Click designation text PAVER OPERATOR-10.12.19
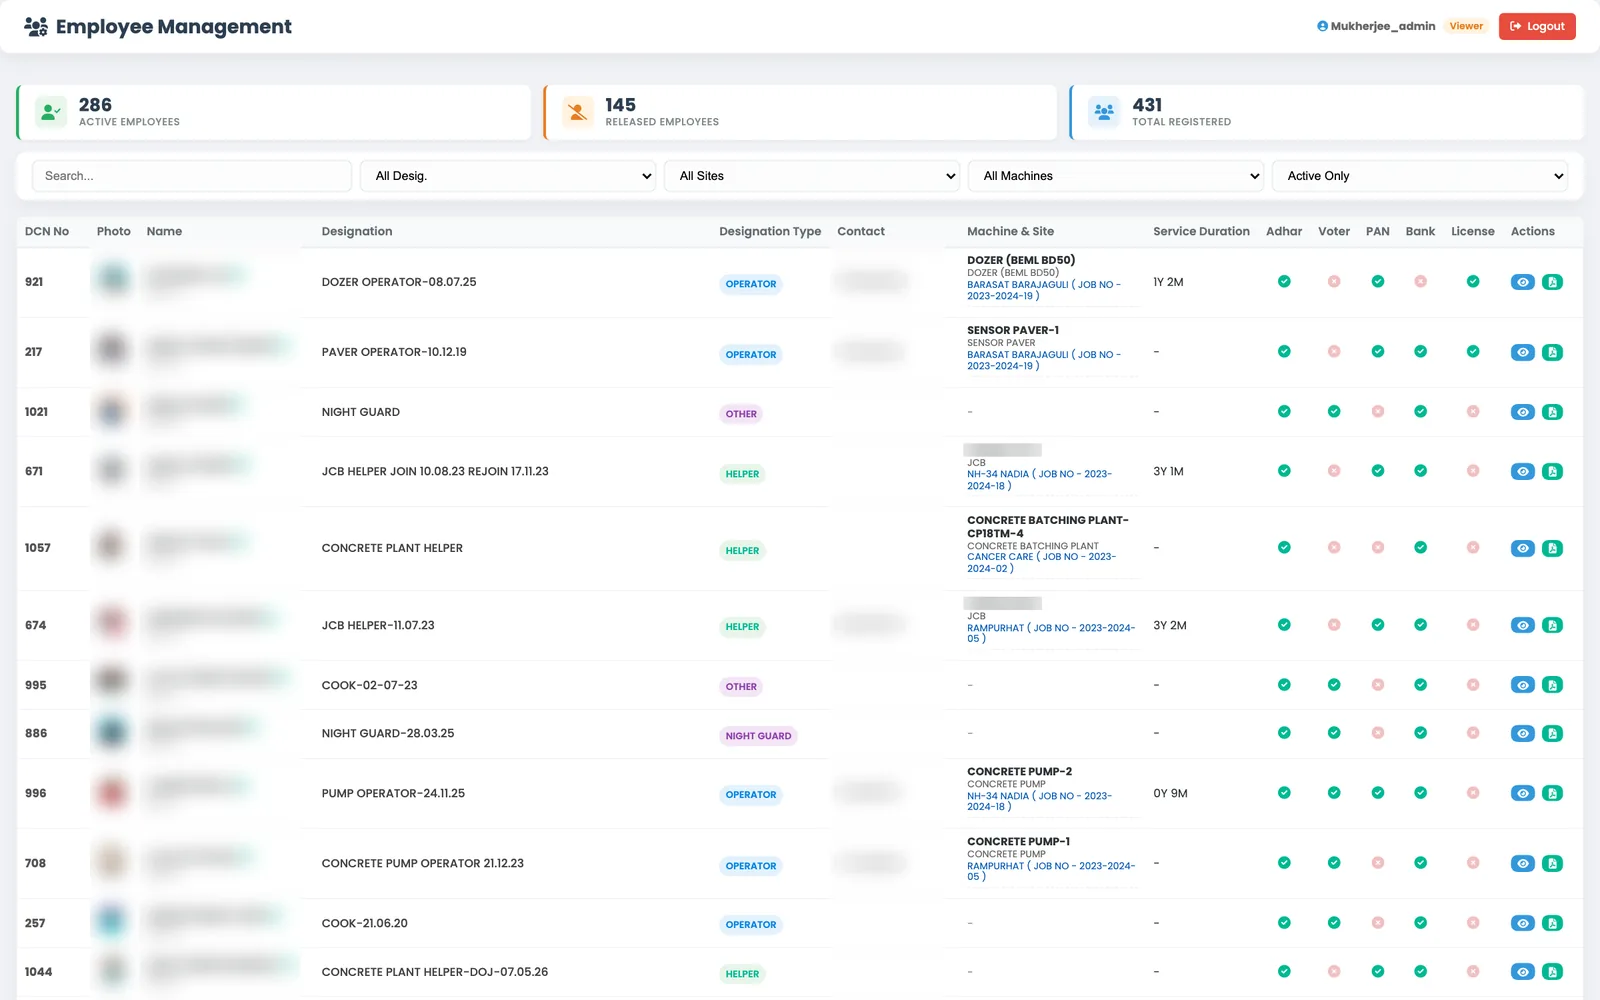Viewport: 1600px width, 1000px height. point(394,352)
